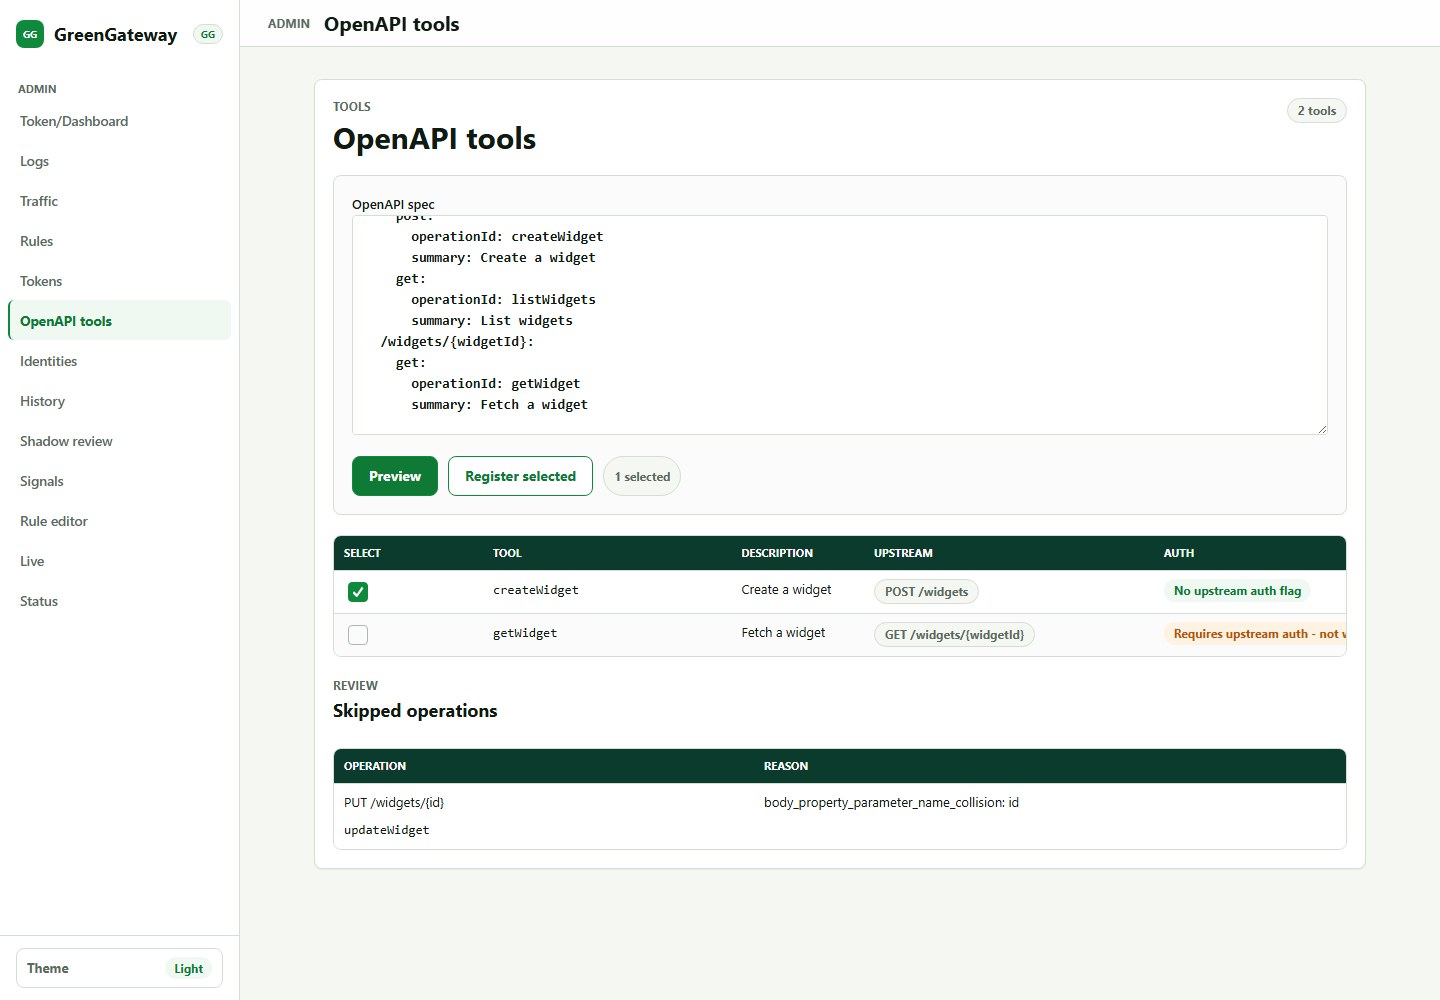Viewport: 1440px width, 1000px height.
Task: Click the REASON column header
Action: click(786, 766)
